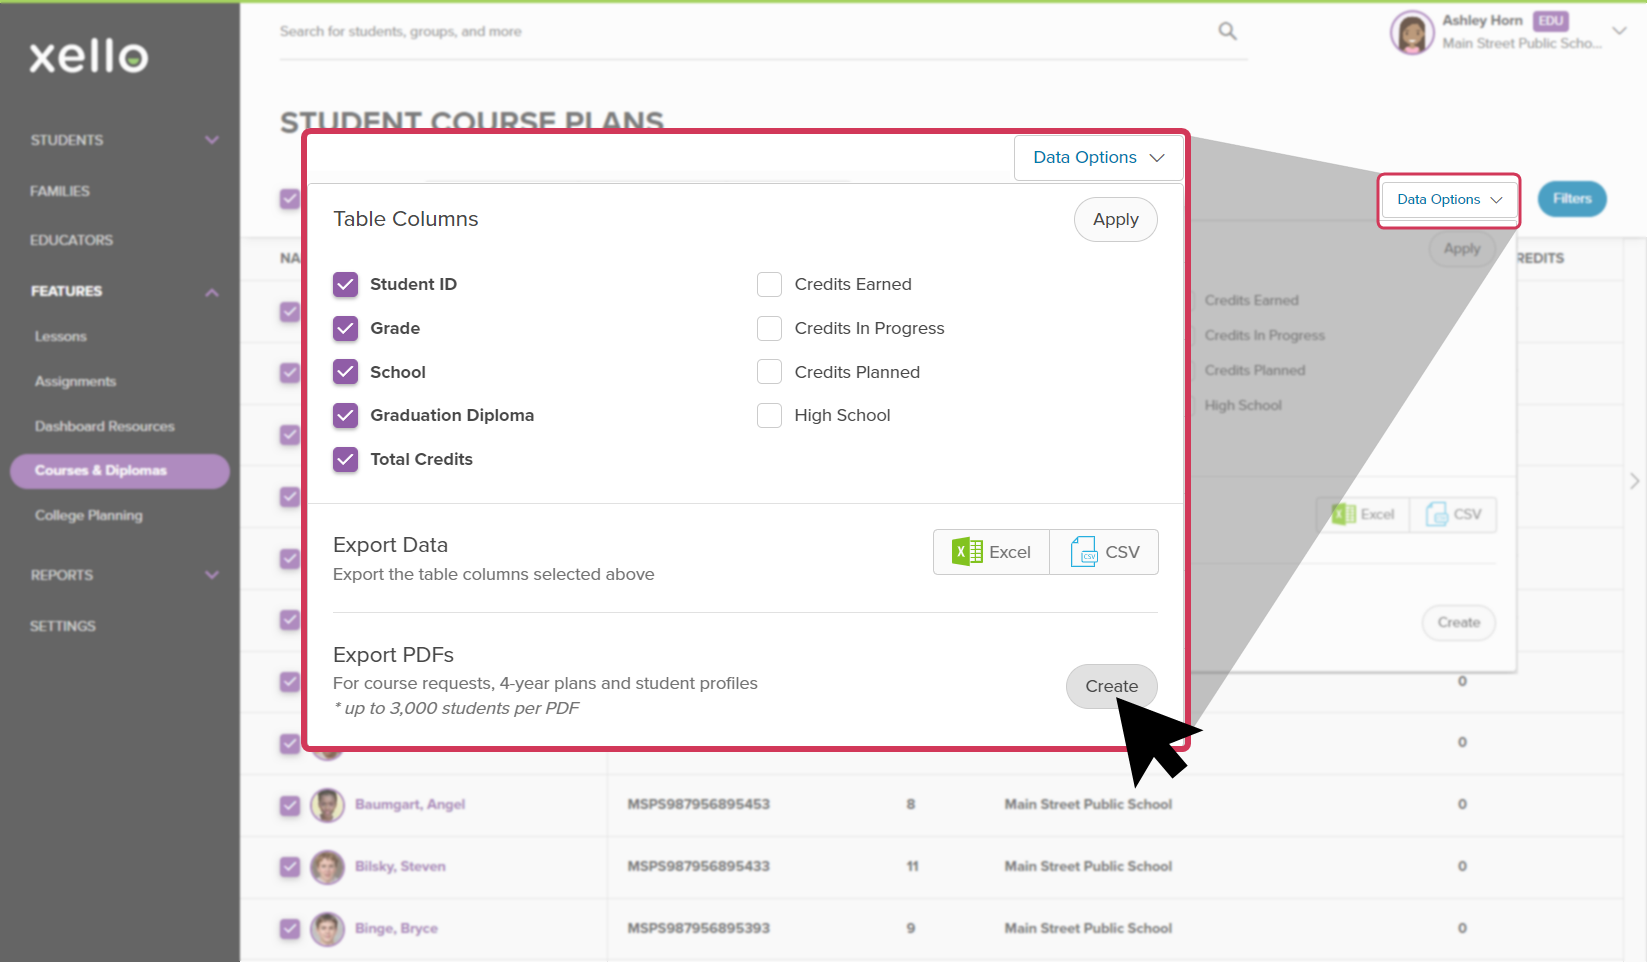1647x962 pixels.
Task: Deselect Binge, Bryce row checkbox
Action: tap(290, 929)
